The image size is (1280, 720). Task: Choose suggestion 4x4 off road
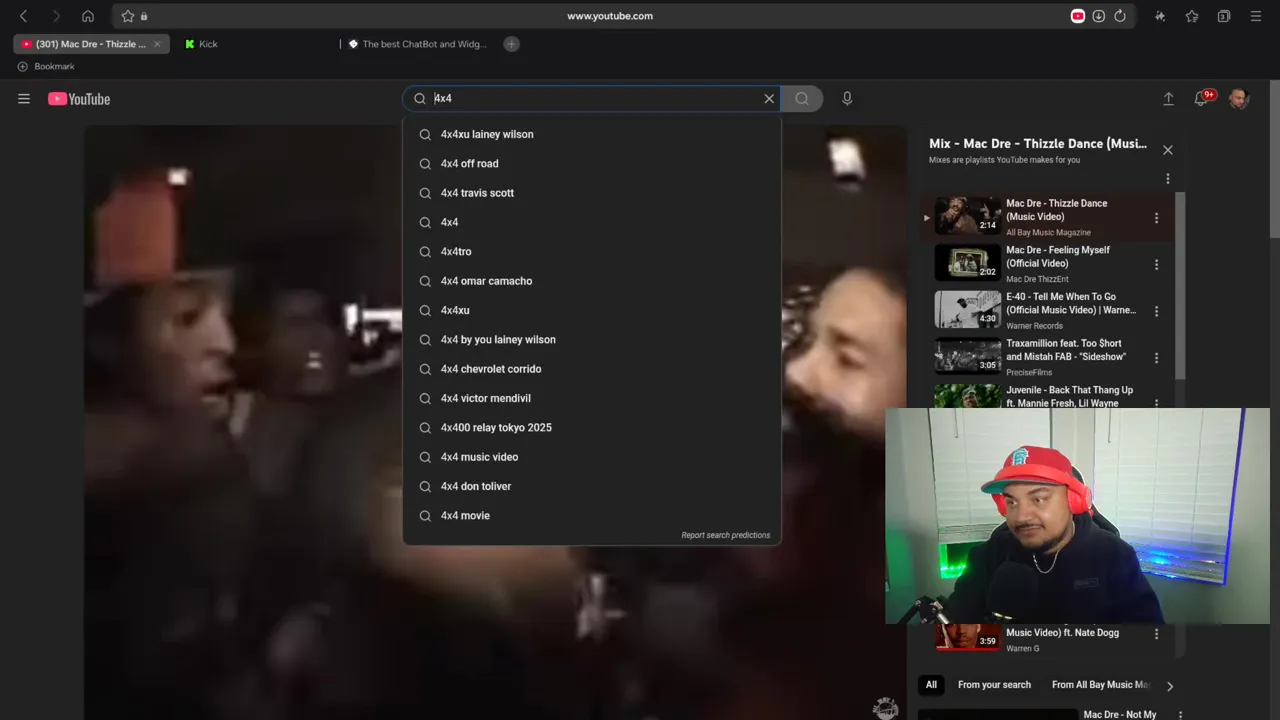(592, 164)
